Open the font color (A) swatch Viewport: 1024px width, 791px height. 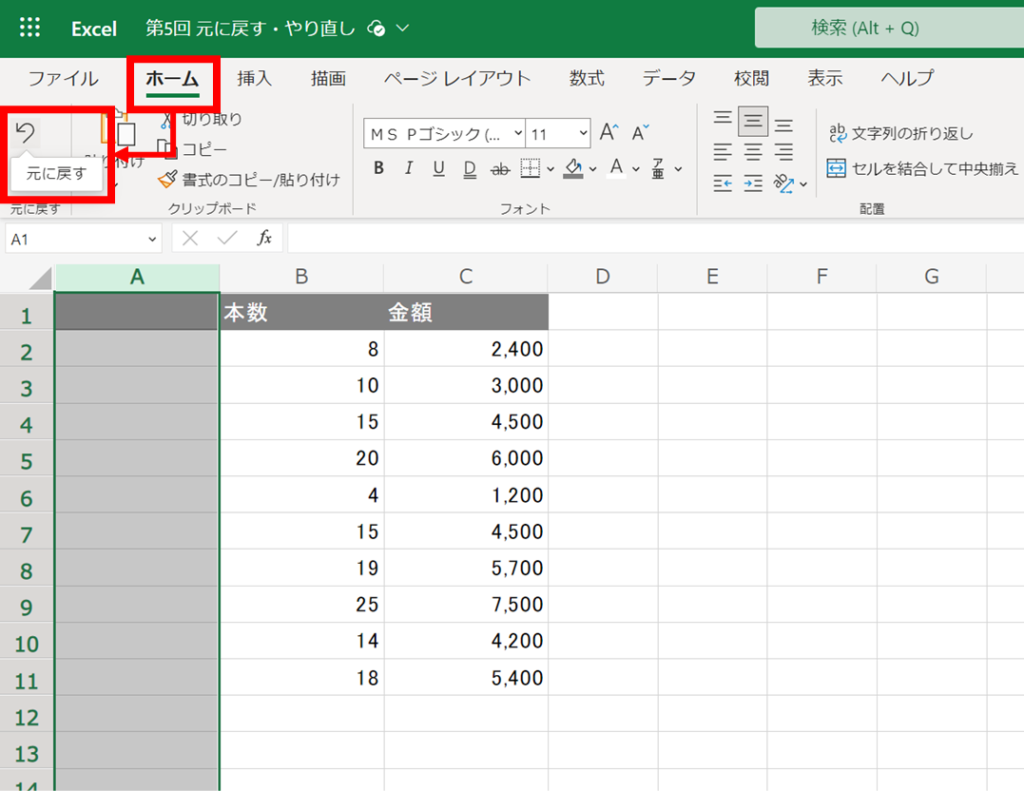(618, 168)
